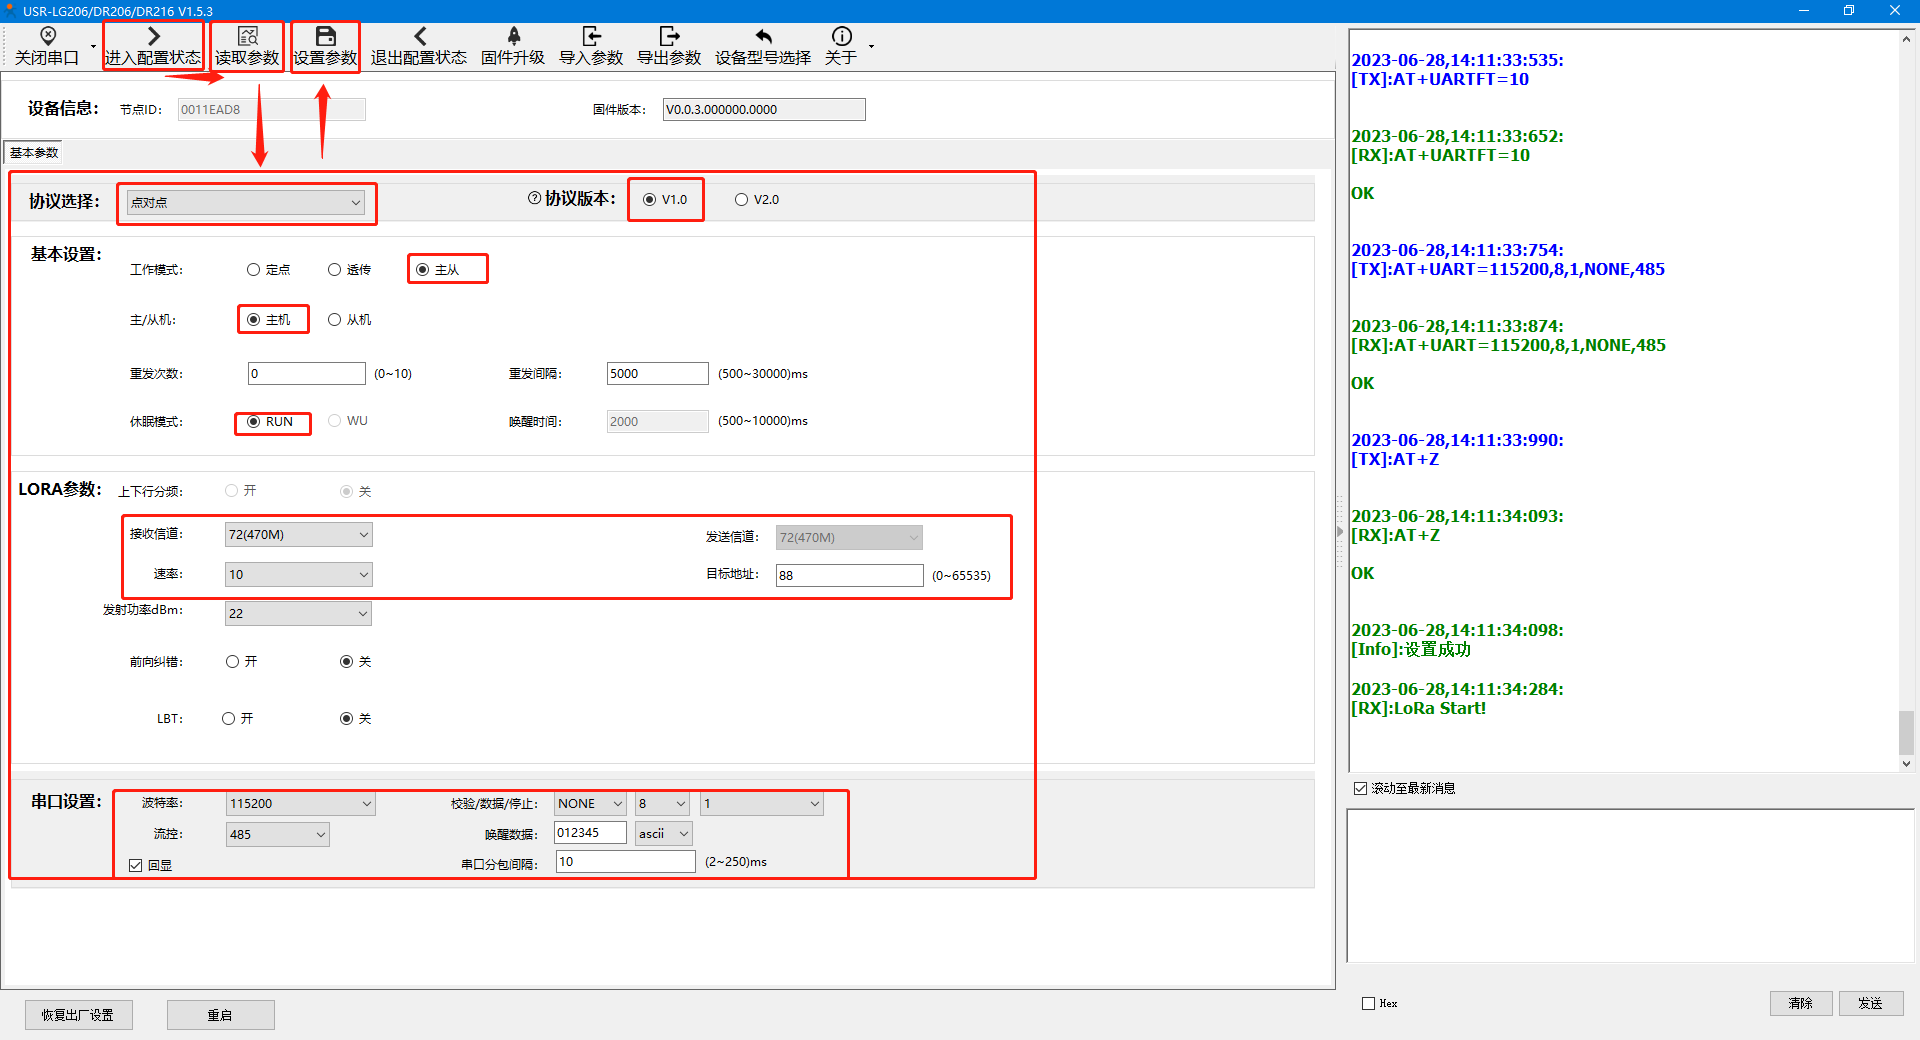This screenshot has height=1040, width=1920.
Task: Click the 目标地址 88 input field
Action: click(849, 575)
